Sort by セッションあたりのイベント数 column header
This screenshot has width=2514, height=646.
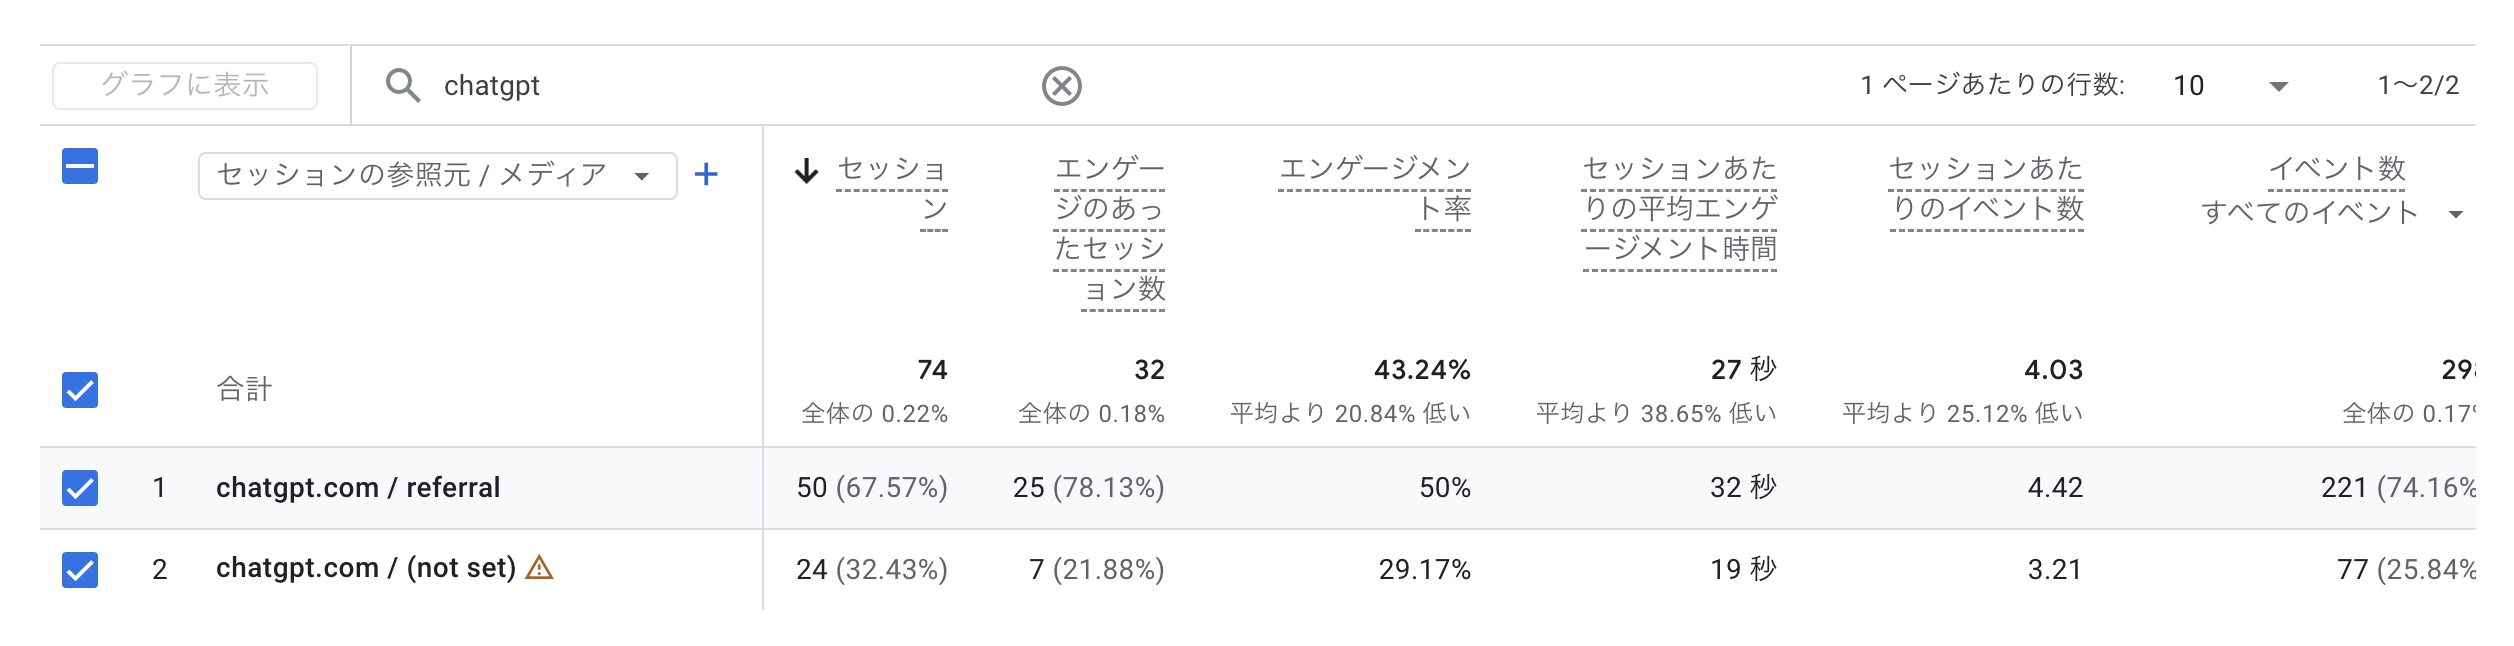click(1985, 188)
